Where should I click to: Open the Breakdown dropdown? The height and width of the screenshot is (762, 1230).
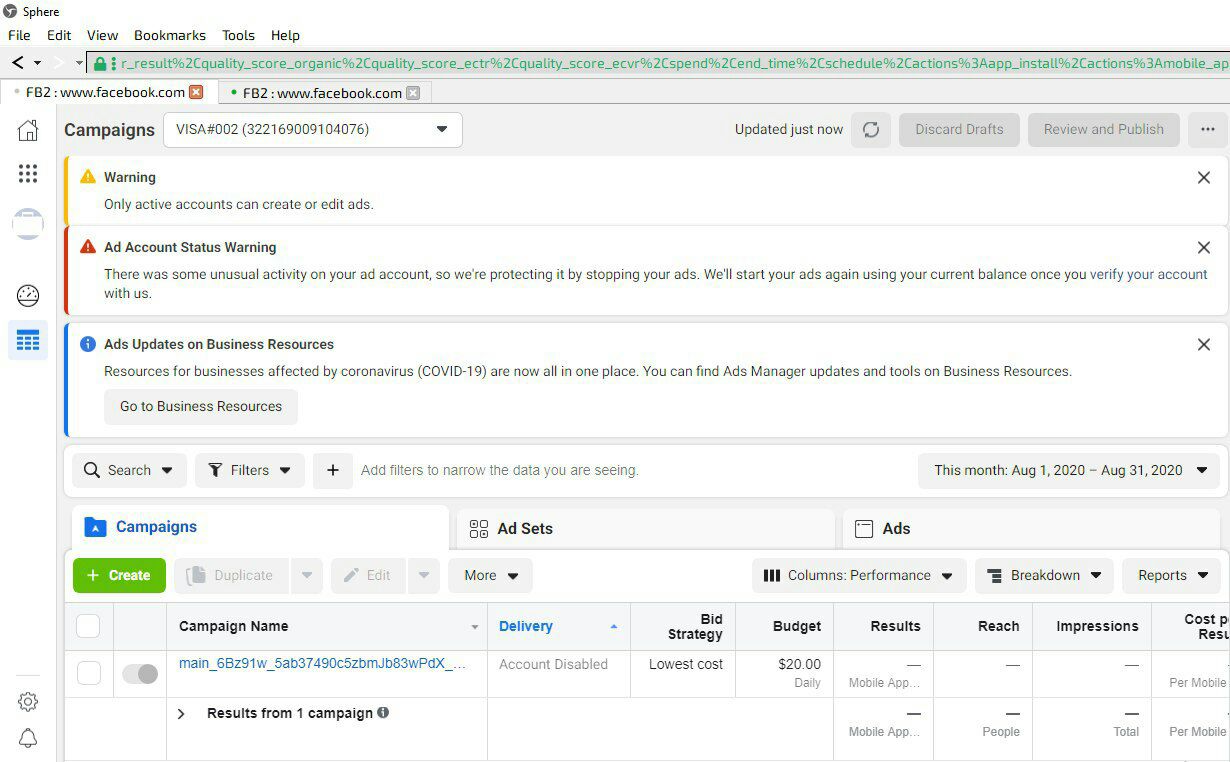(x=1044, y=575)
